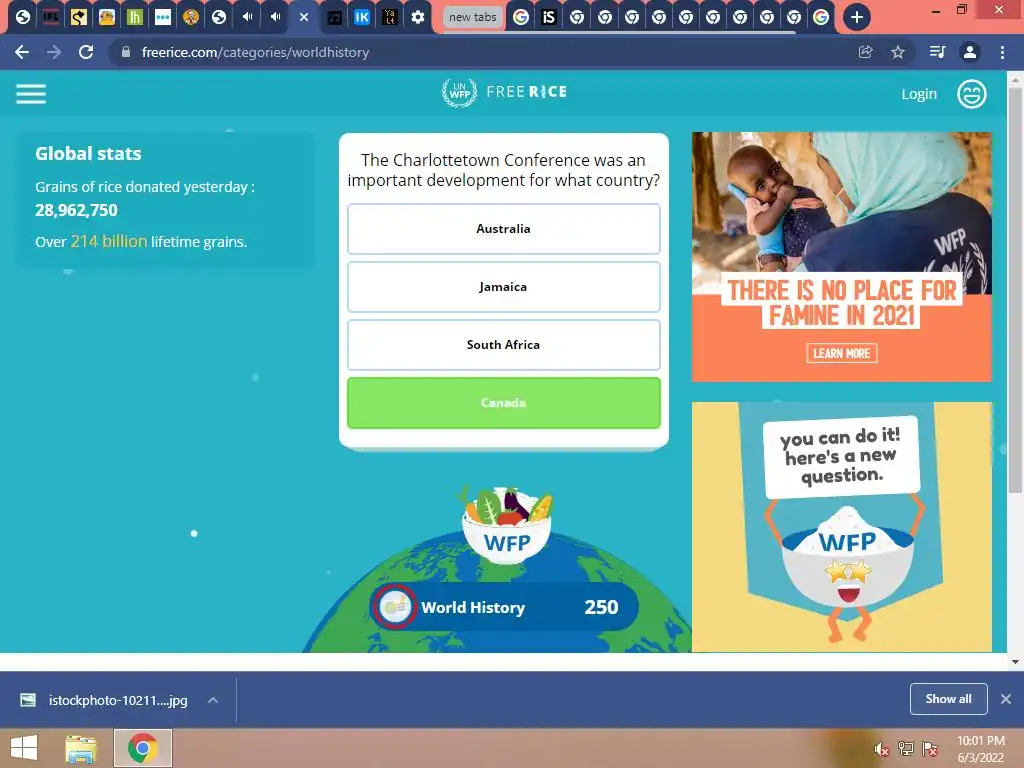The height and width of the screenshot is (768, 1024).
Task: Switch to the IFL tab
Action: click(50, 17)
